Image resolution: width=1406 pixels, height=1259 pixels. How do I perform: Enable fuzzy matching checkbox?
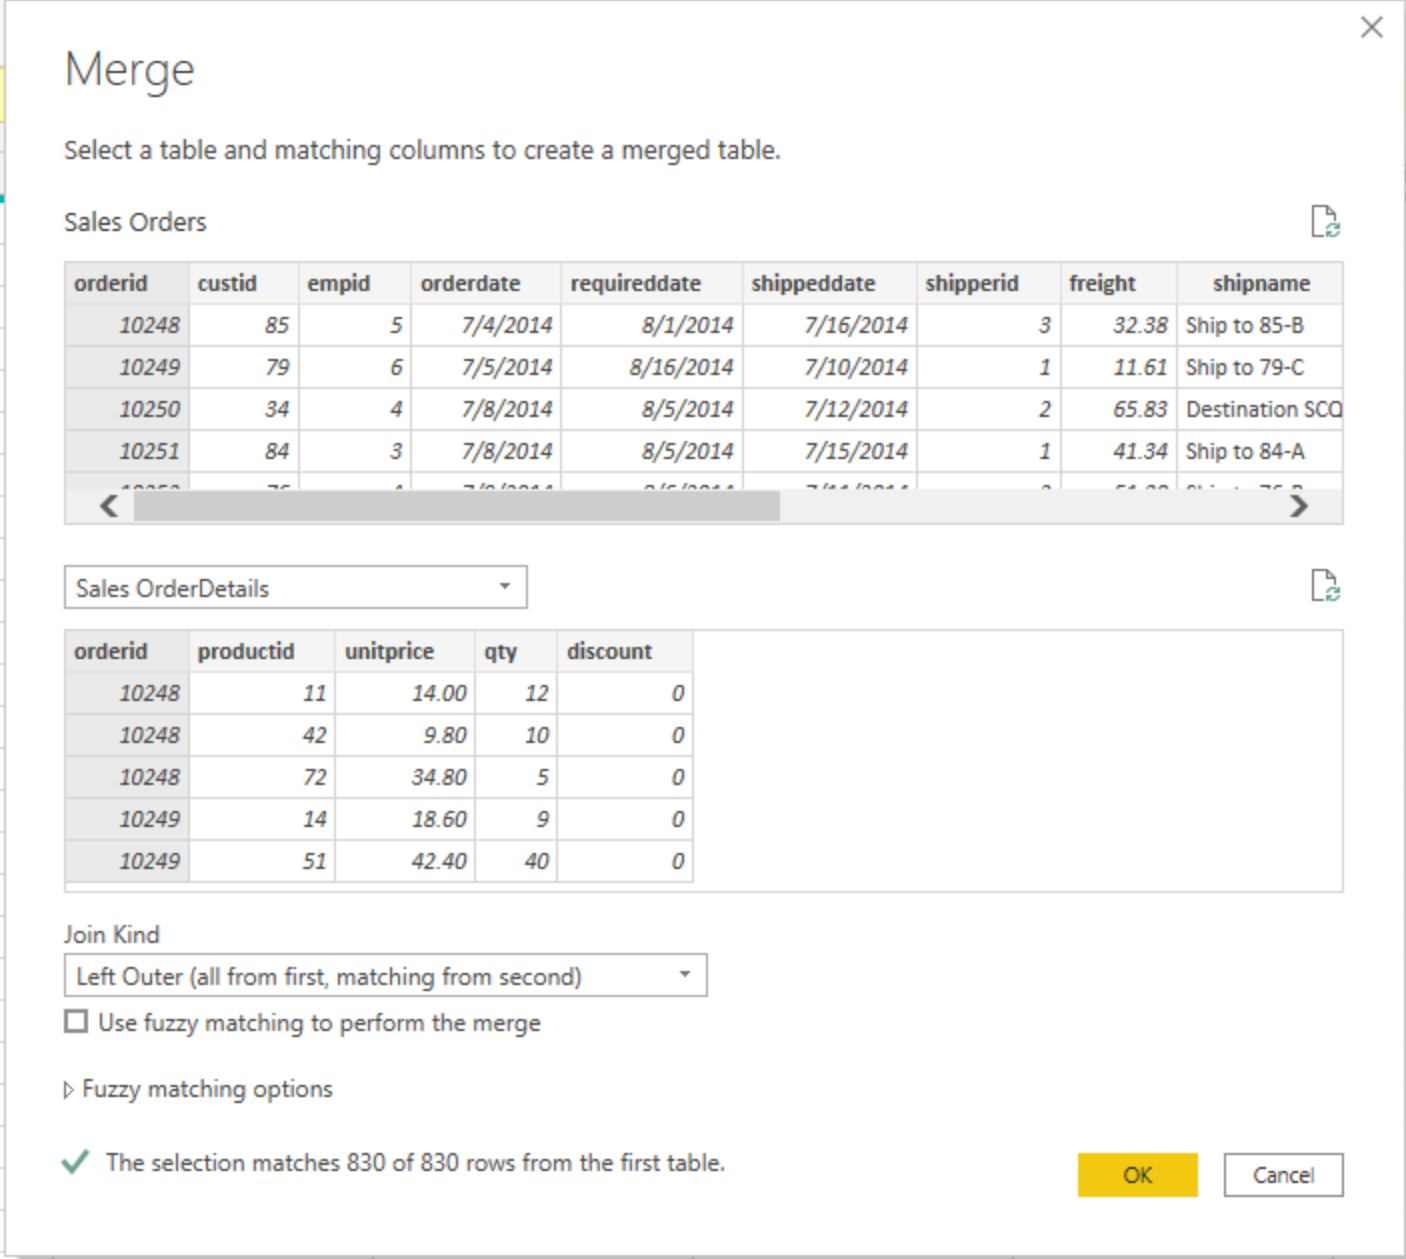(x=76, y=1021)
